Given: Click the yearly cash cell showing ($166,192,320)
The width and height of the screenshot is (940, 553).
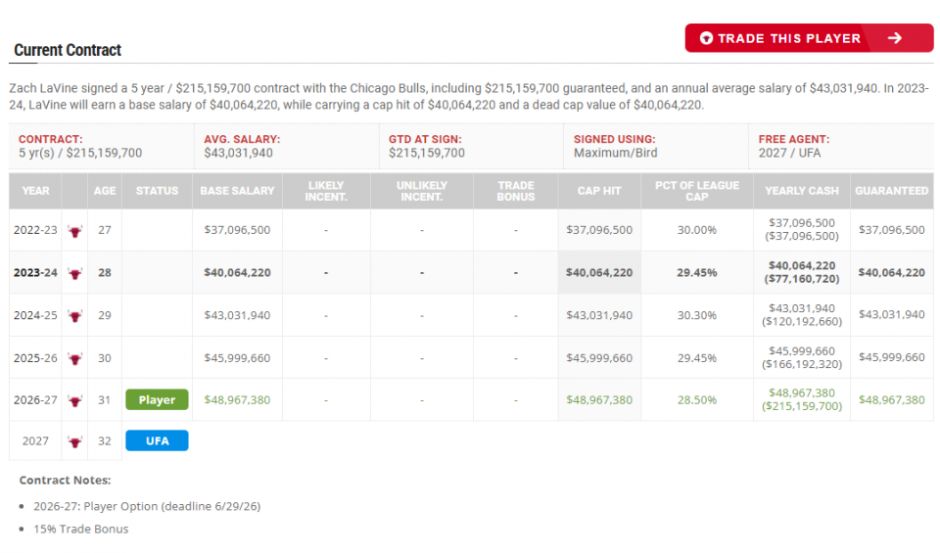Looking at the screenshot, I should pos(802,357).
